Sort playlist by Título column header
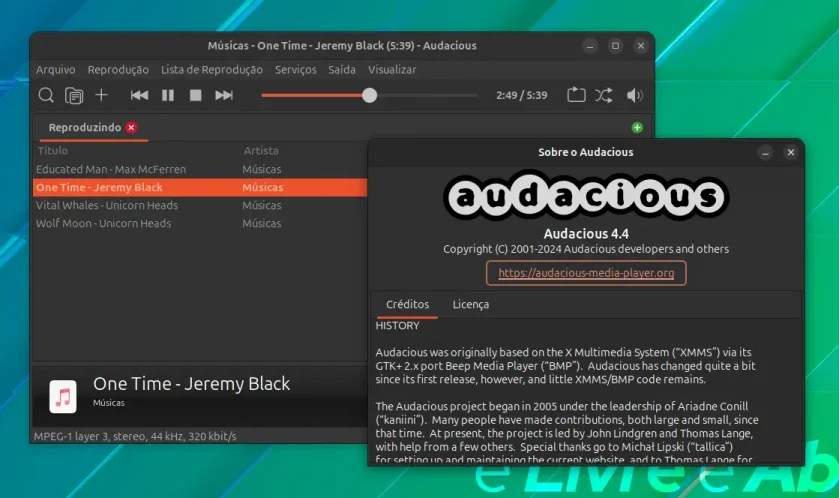Image resolution: width=840 pixels, height=498 pixels. [x=52, y=150]
